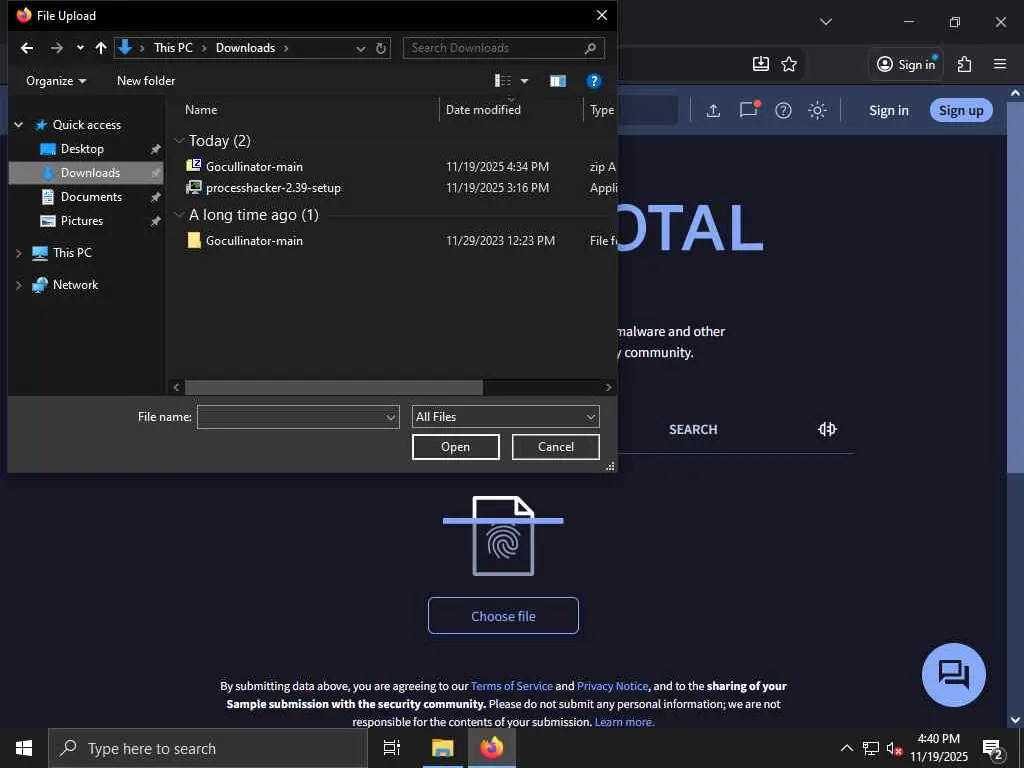Open VirusTotal API scripts icon
Screen dimensions: 1024x768
click(x=827, y=429)
